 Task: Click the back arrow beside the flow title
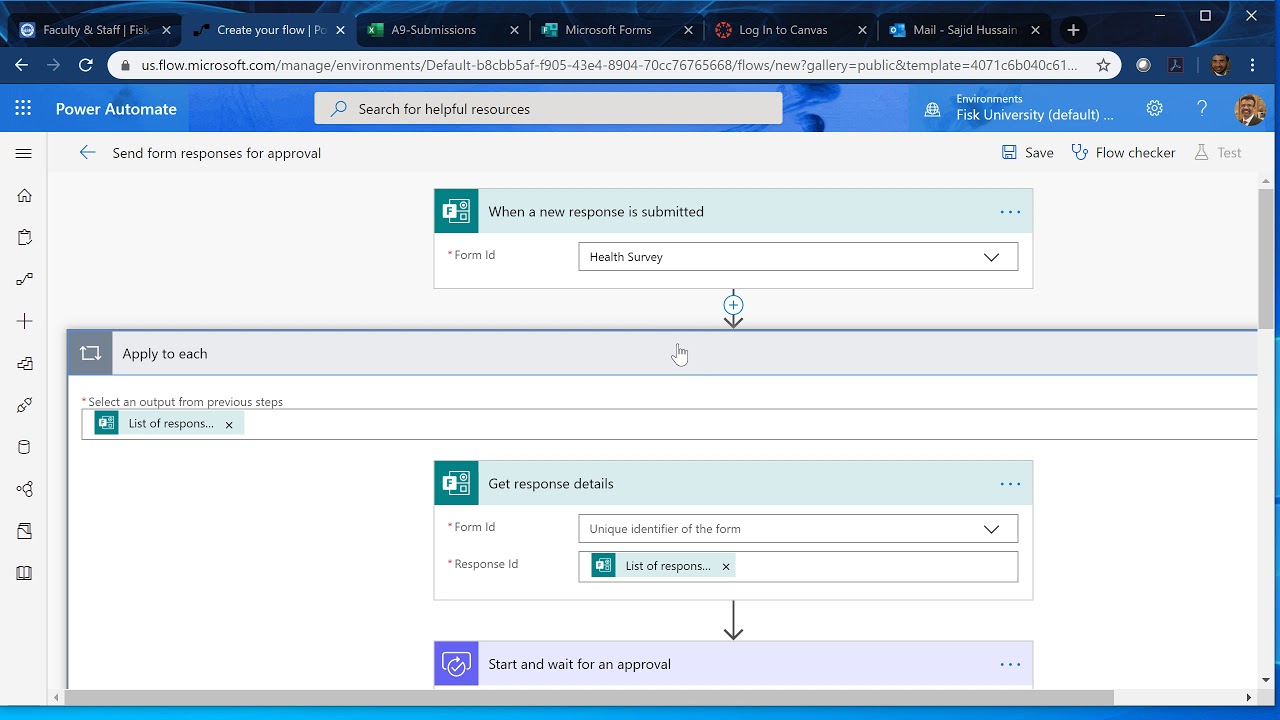[88, 153]
